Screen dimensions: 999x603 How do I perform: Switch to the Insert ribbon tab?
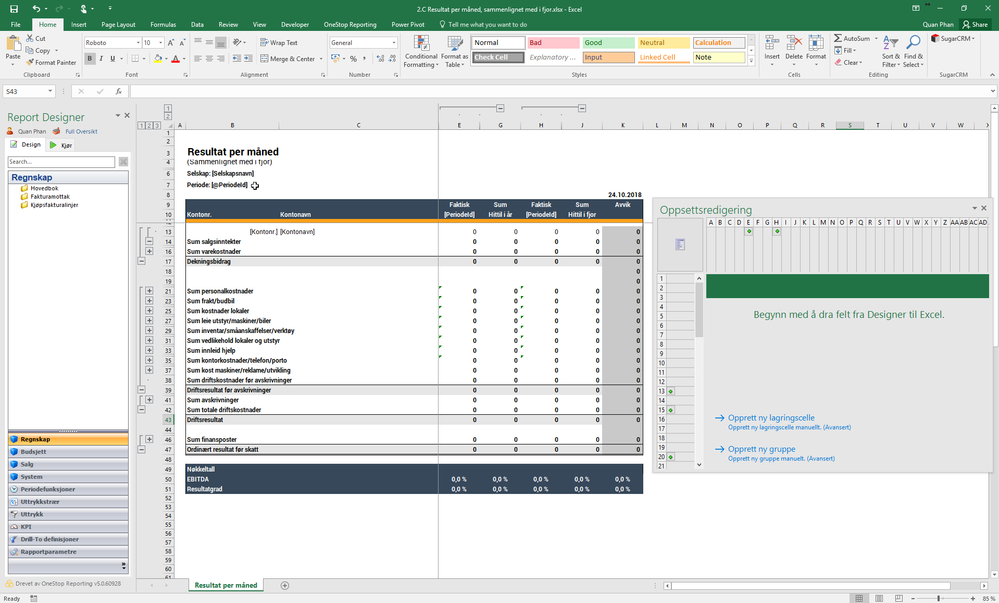[79, 24]
